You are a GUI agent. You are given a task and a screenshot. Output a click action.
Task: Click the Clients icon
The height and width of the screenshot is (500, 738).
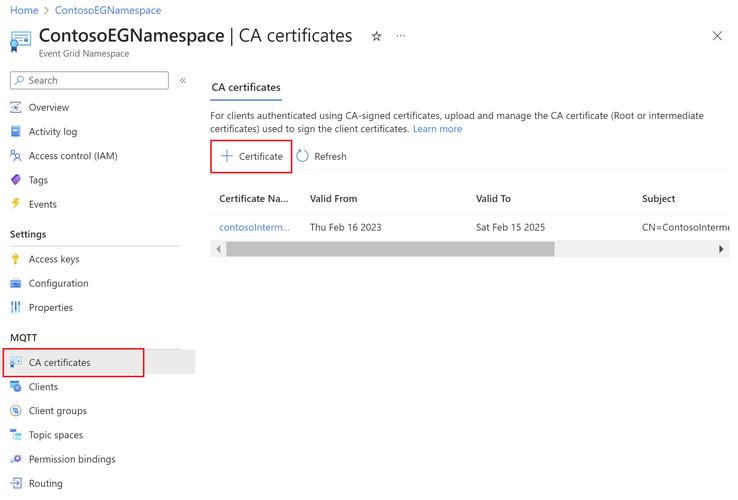[x=16, y=386]
